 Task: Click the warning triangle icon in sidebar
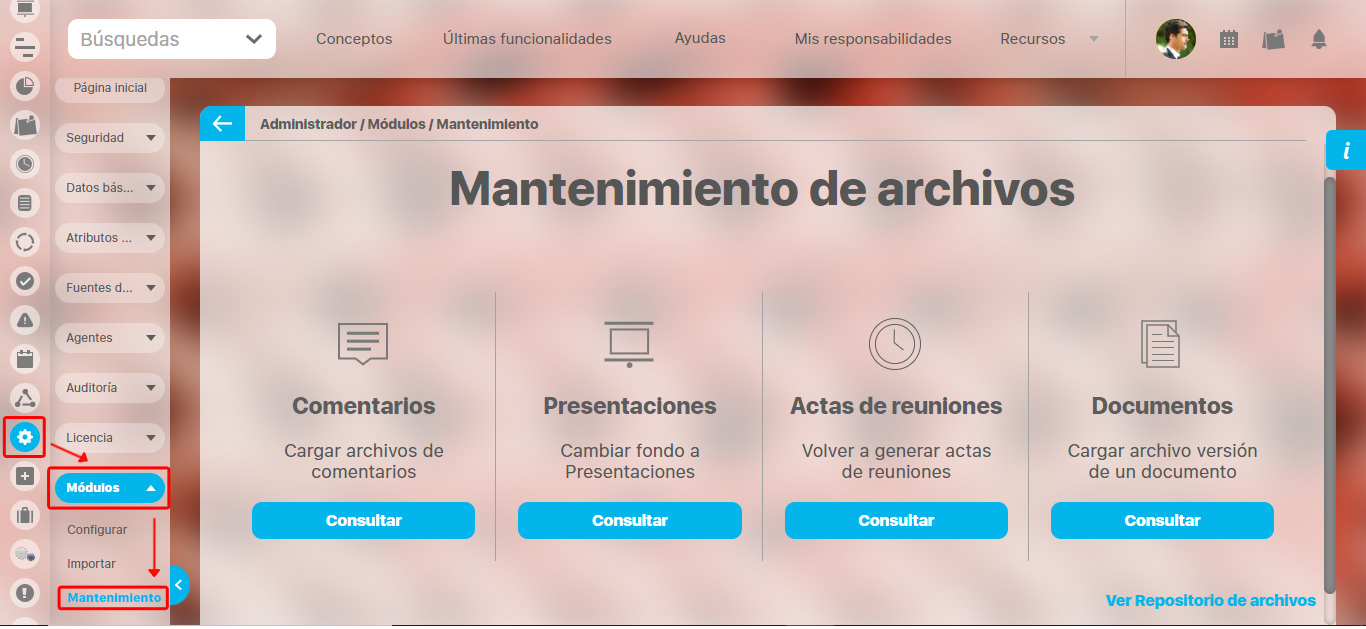tap(25, 320)
